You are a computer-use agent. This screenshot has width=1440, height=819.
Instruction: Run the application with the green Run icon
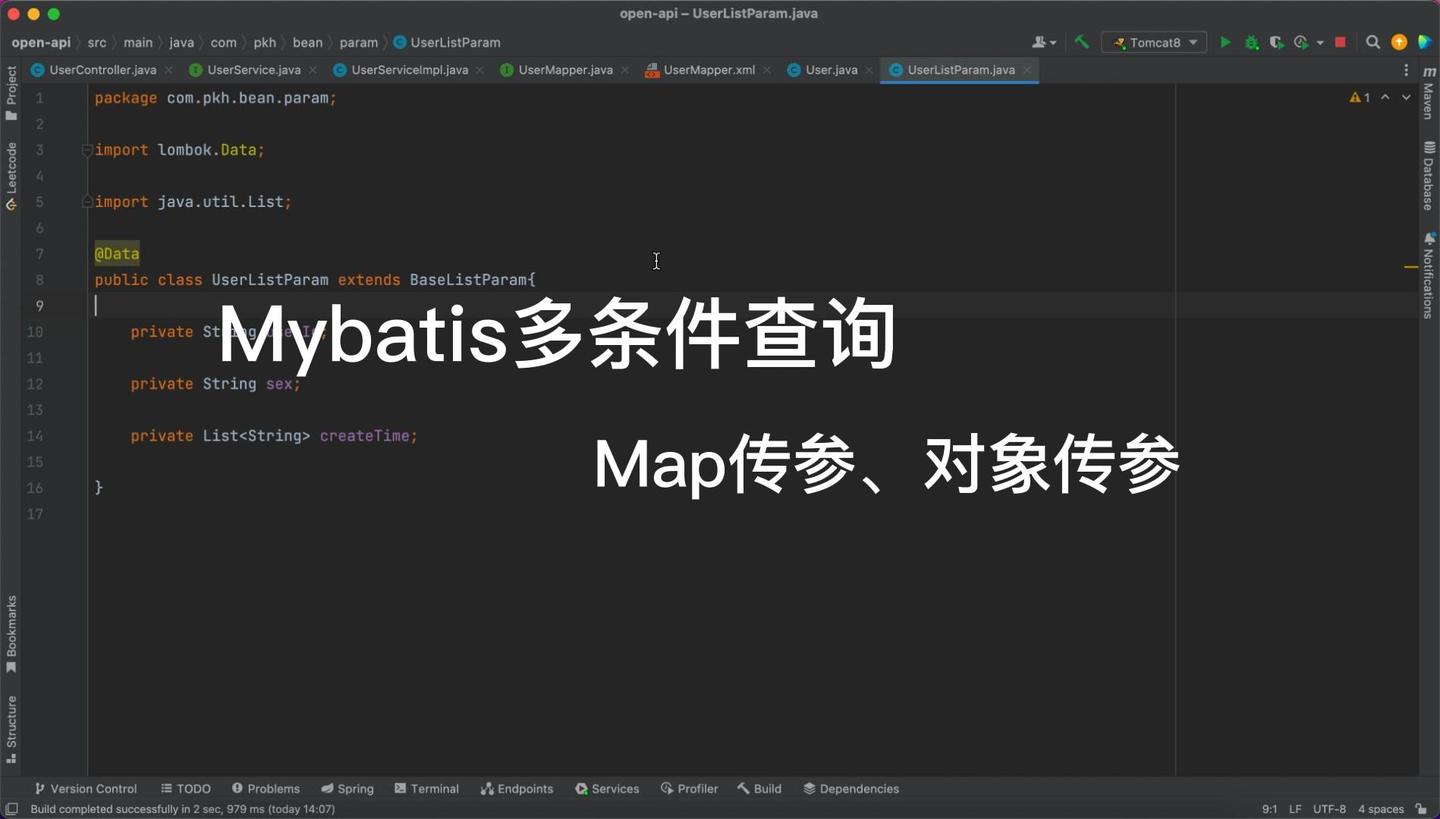click(1226, 42)
